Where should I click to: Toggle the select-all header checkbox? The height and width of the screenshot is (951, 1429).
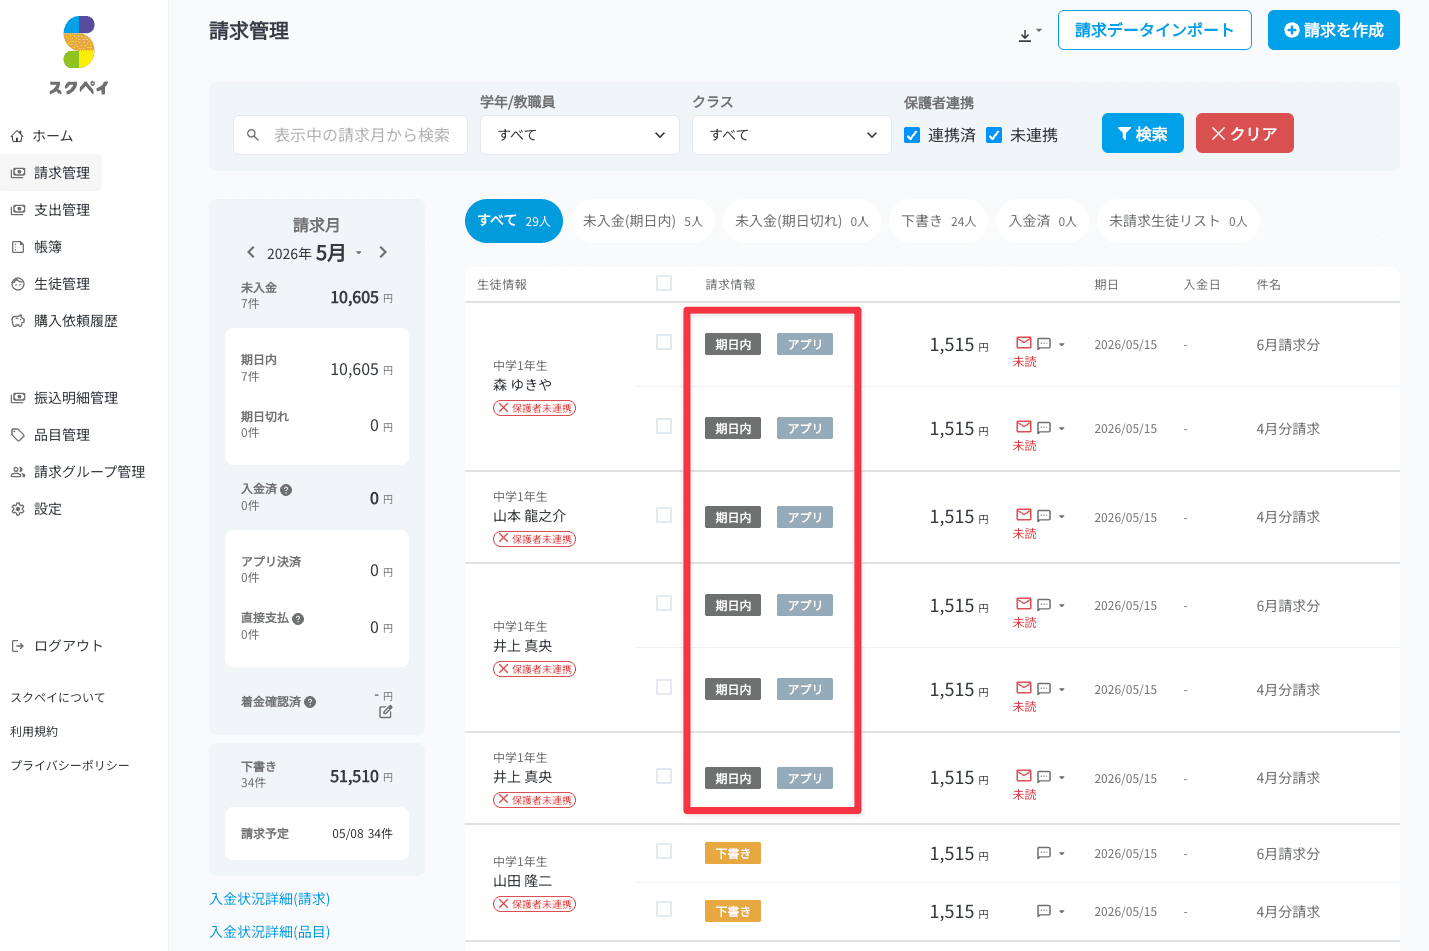pos(664,283)
